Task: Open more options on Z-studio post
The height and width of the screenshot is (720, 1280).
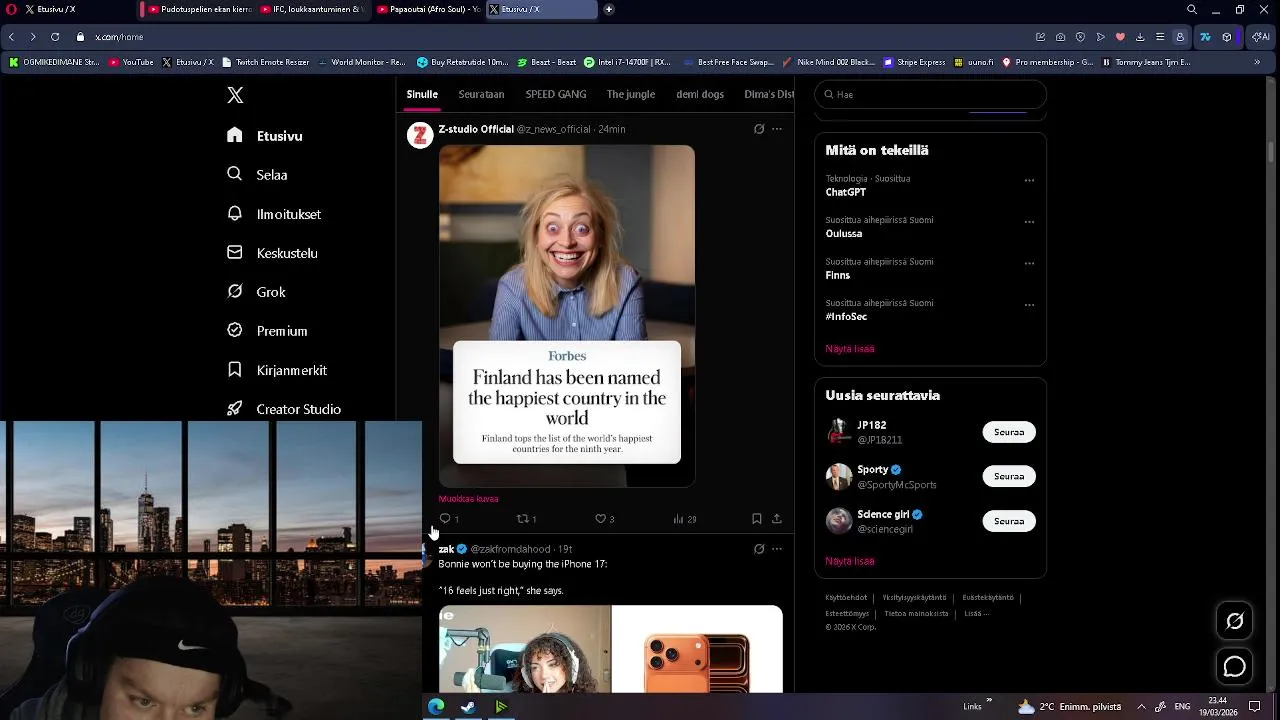Action: pos(777,129)
